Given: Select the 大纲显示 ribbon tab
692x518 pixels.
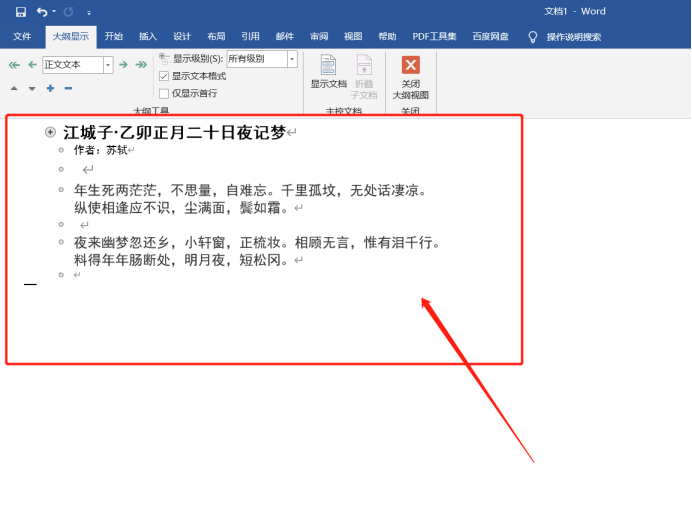Looking at the screenshot, I should (x=71, y=36).
